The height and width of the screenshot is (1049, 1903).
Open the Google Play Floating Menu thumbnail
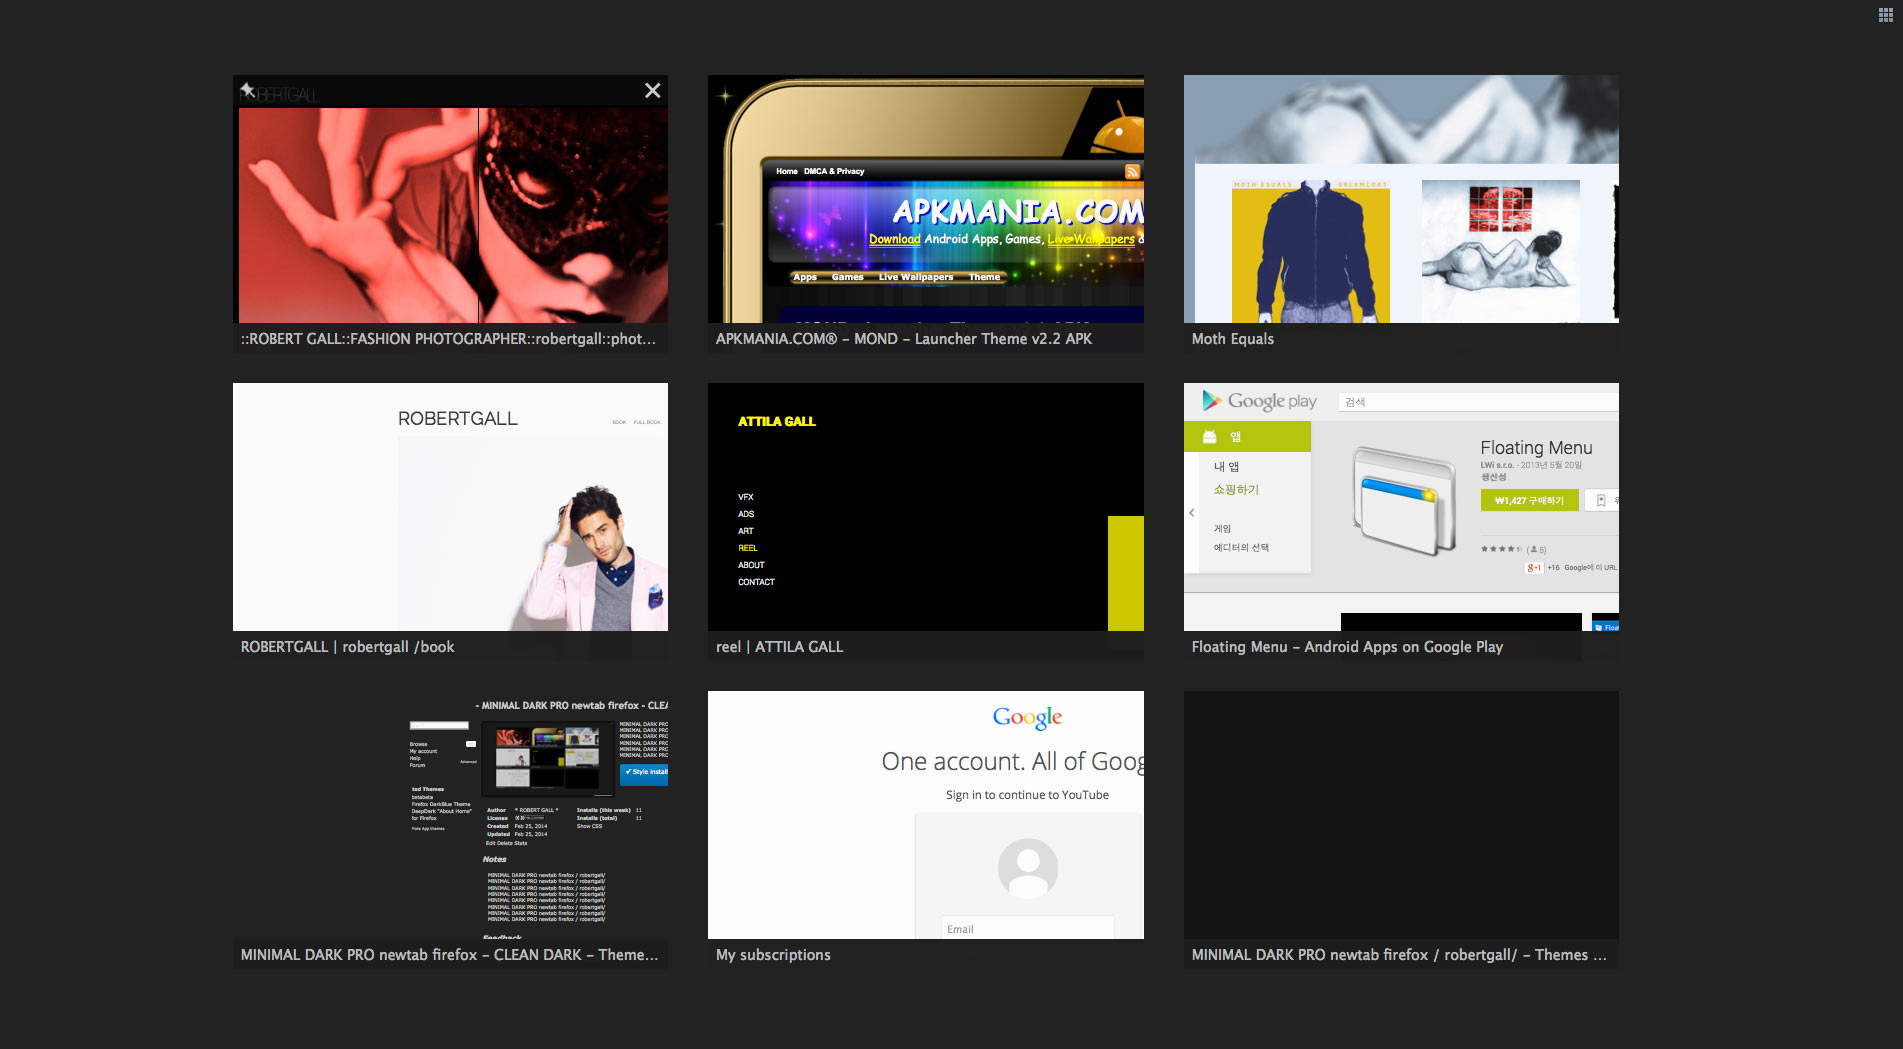1401,507
